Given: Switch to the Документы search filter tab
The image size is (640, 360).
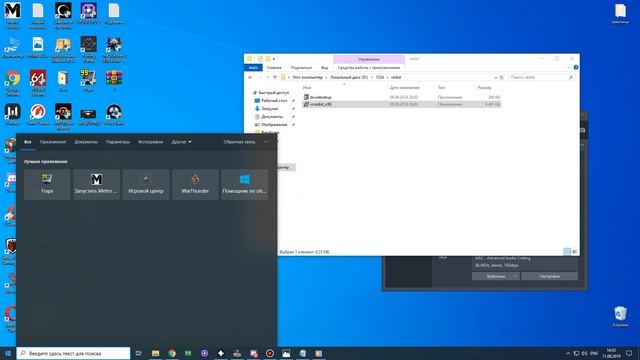Looking at the screenshot, I should 86,142.
